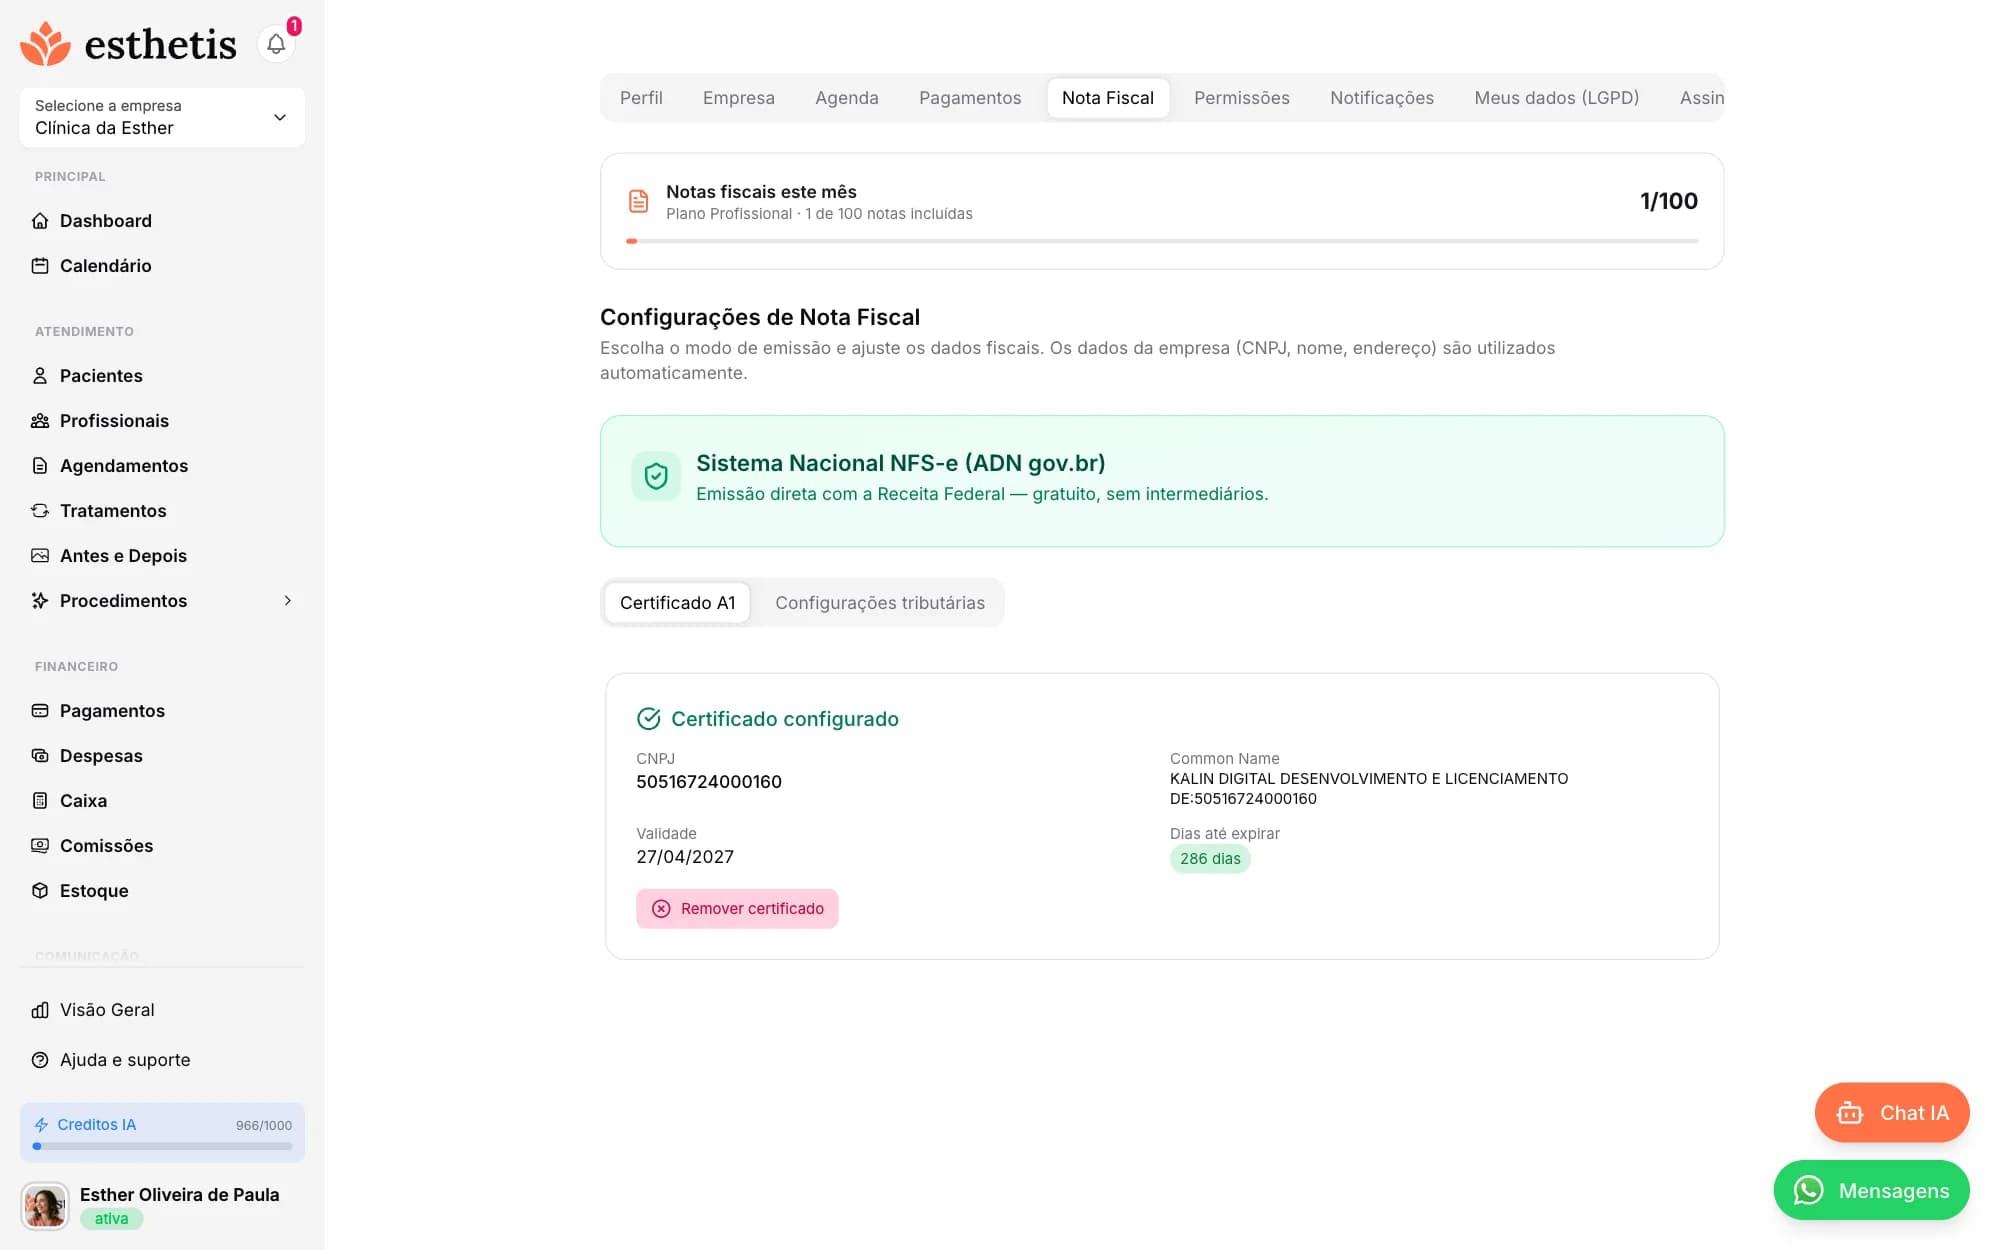Viewport: 2000px width, 1250px height.
Task: Click the Despesas icon
Action: (40, 756)
